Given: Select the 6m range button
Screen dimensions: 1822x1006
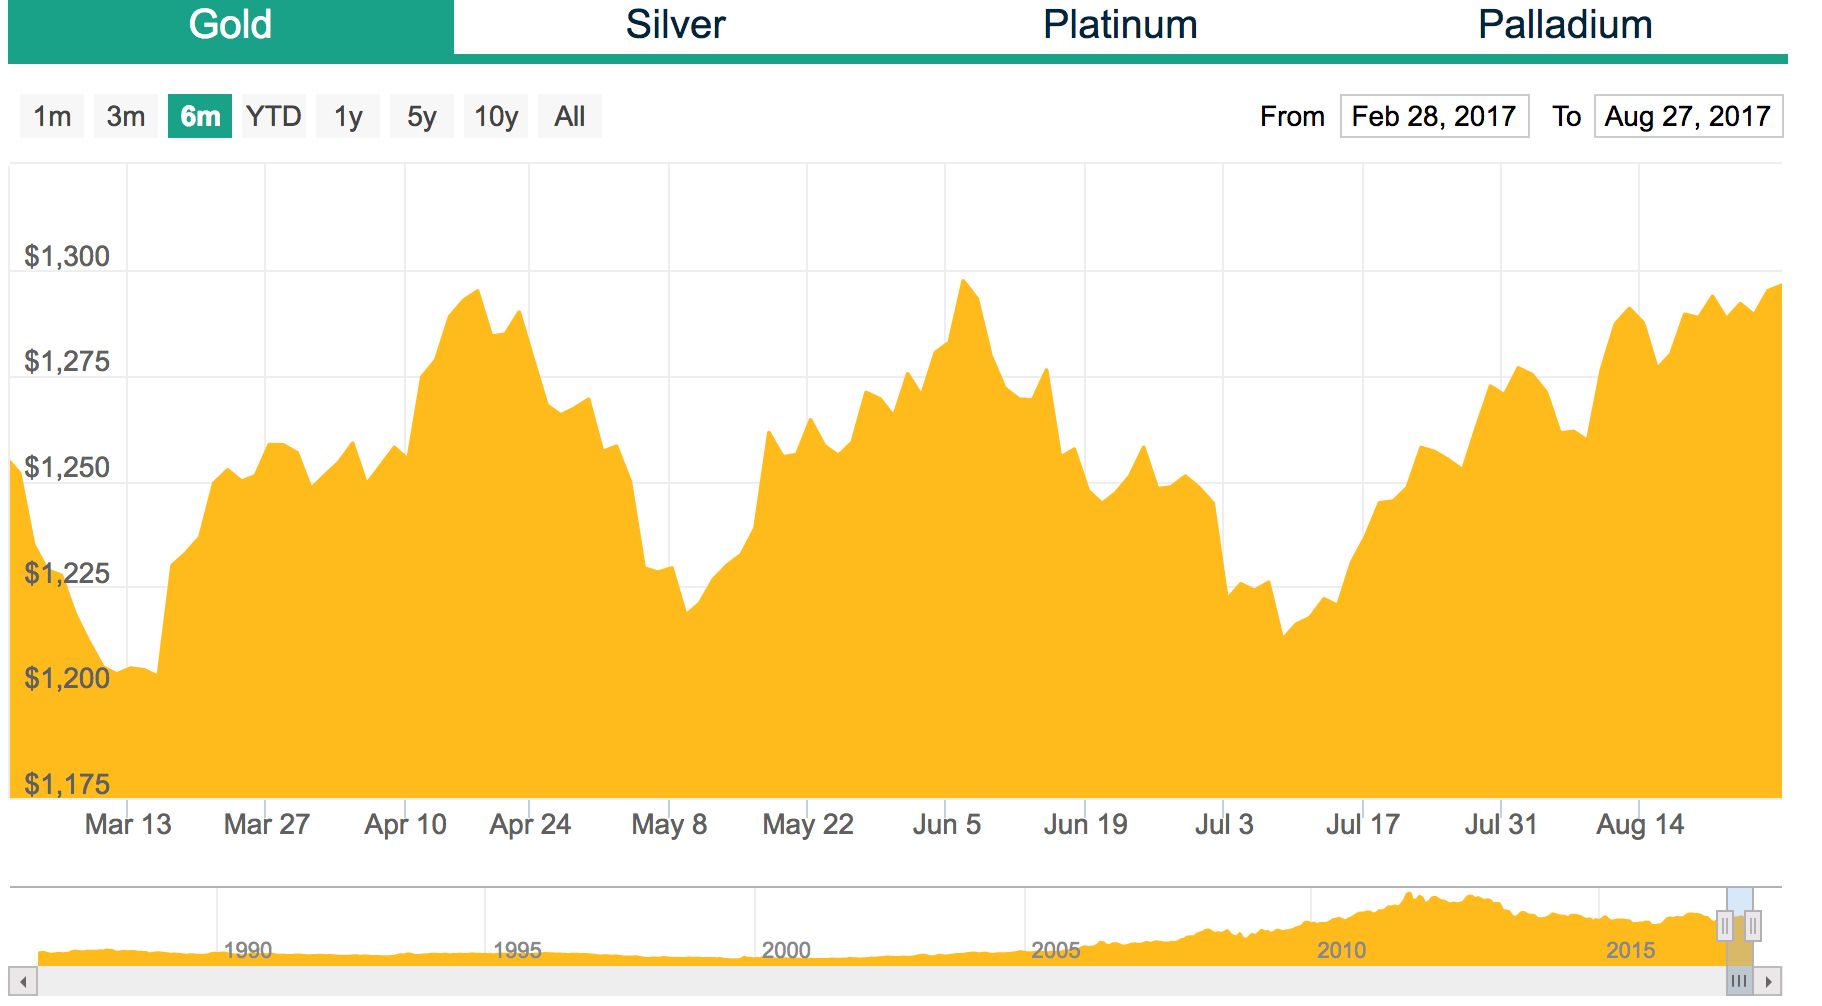Looking at the screenshot, I should coord(200,116).
